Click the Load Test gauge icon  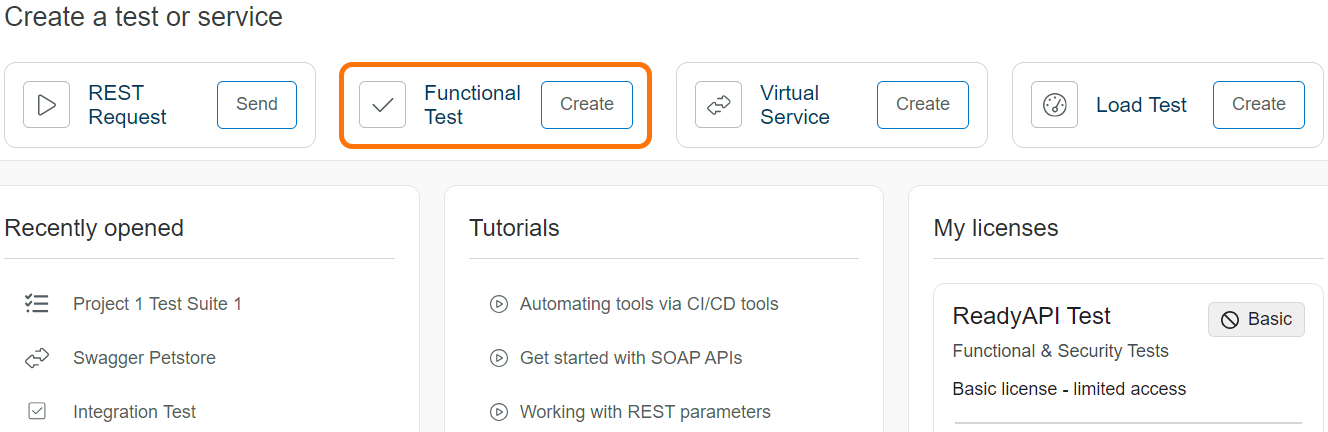(x=1055, y=105)
